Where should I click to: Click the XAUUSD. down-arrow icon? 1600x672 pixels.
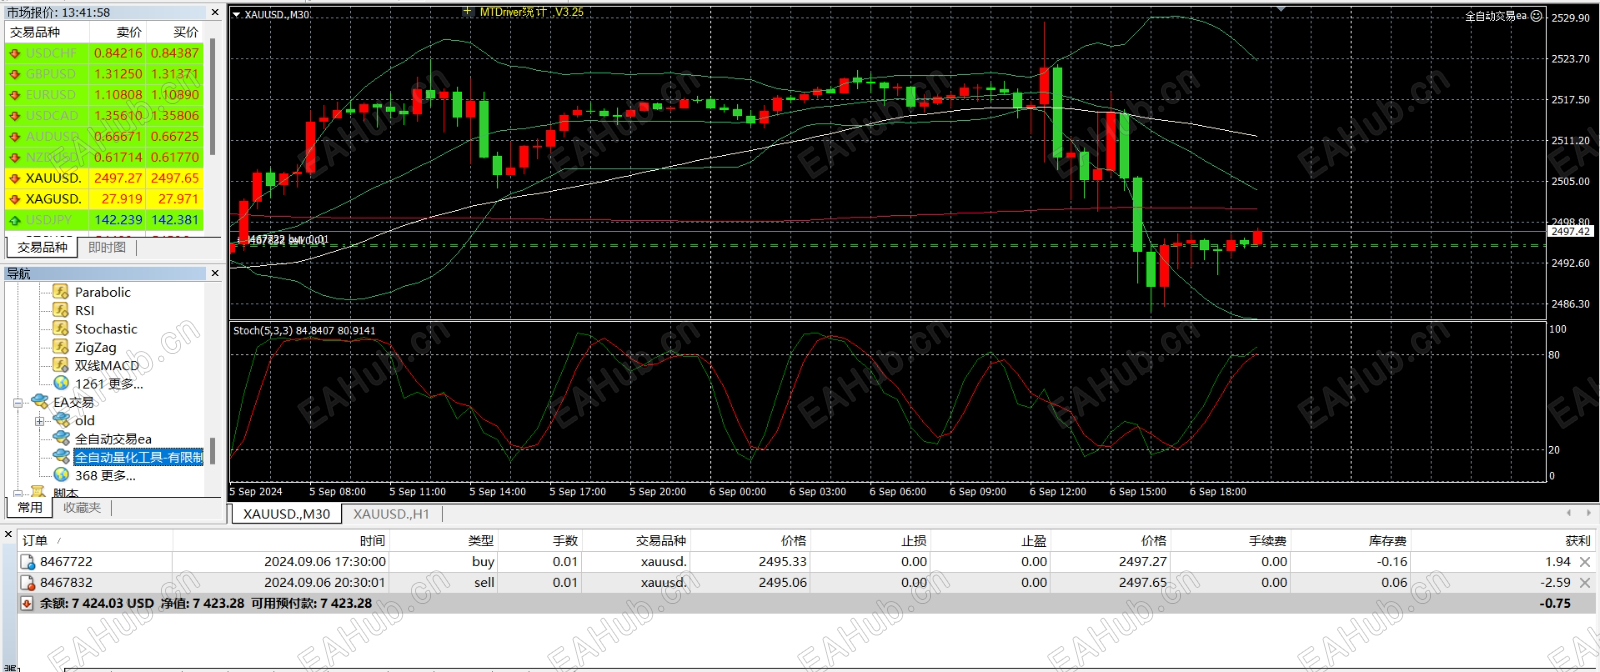15,178
